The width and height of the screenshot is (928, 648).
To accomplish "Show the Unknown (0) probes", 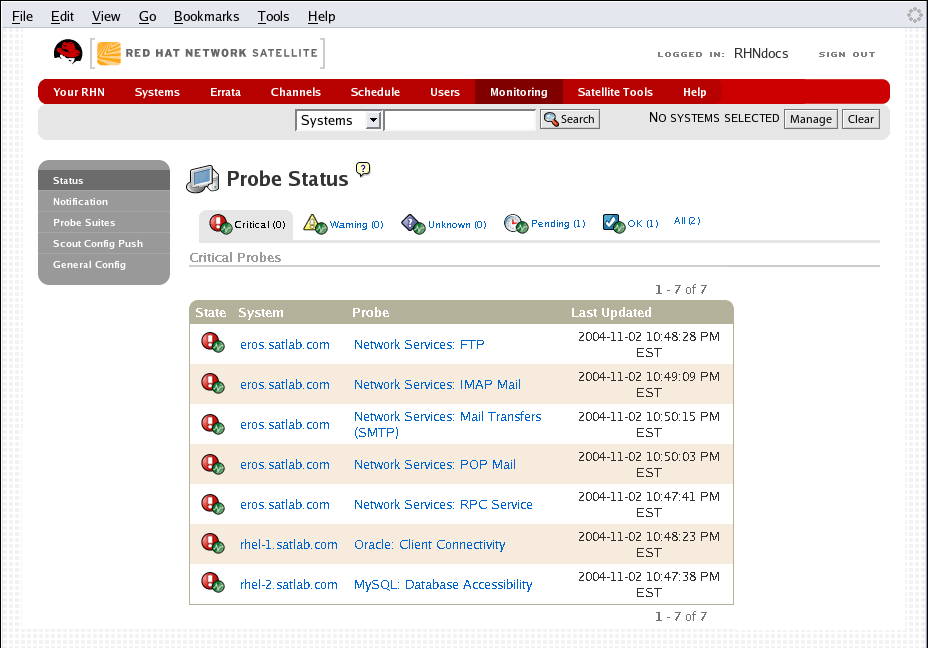I will (x=457, y=224).
